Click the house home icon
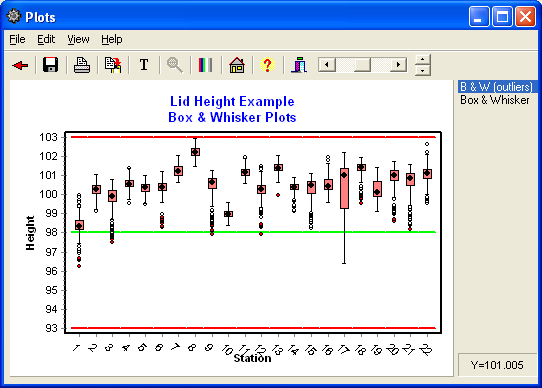 (x=237, y=65)
